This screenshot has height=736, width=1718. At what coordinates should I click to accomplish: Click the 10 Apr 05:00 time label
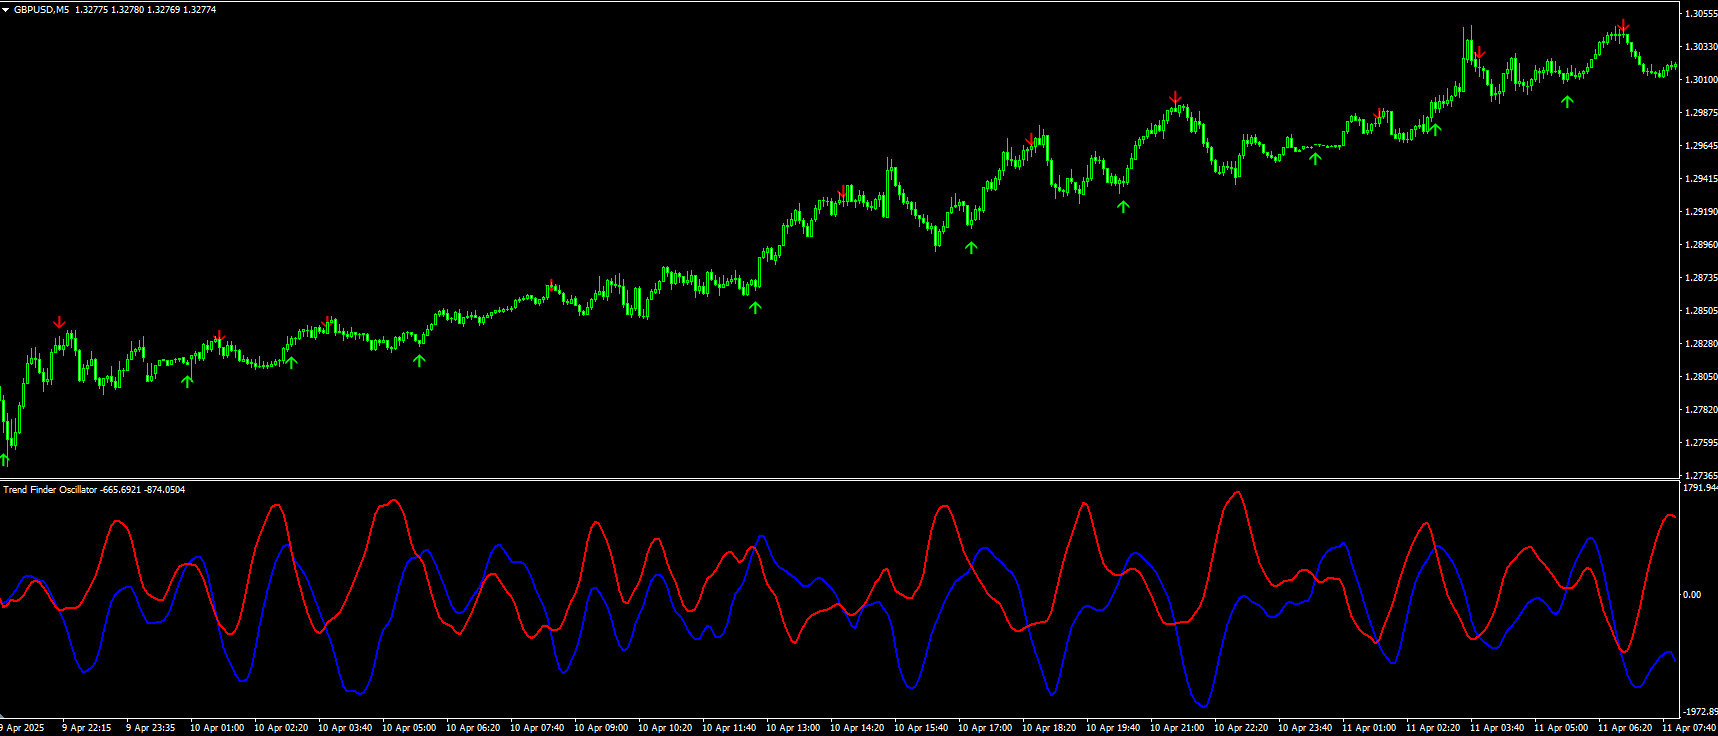click(409, 728)
